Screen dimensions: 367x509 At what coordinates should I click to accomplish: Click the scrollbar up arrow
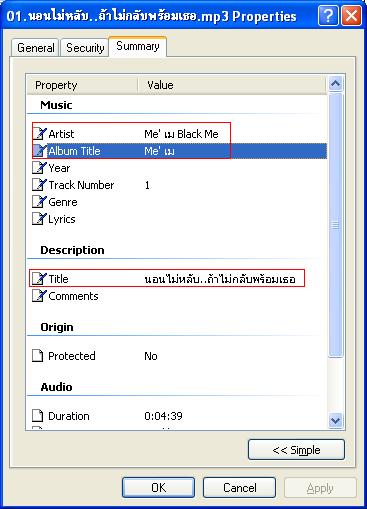point(335,83)
